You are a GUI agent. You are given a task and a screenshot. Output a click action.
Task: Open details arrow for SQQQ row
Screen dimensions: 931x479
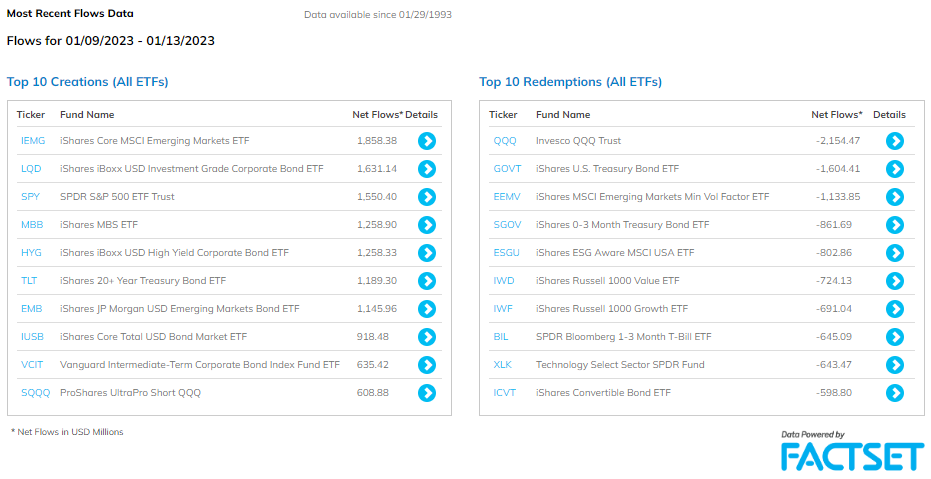pos(427,393)
